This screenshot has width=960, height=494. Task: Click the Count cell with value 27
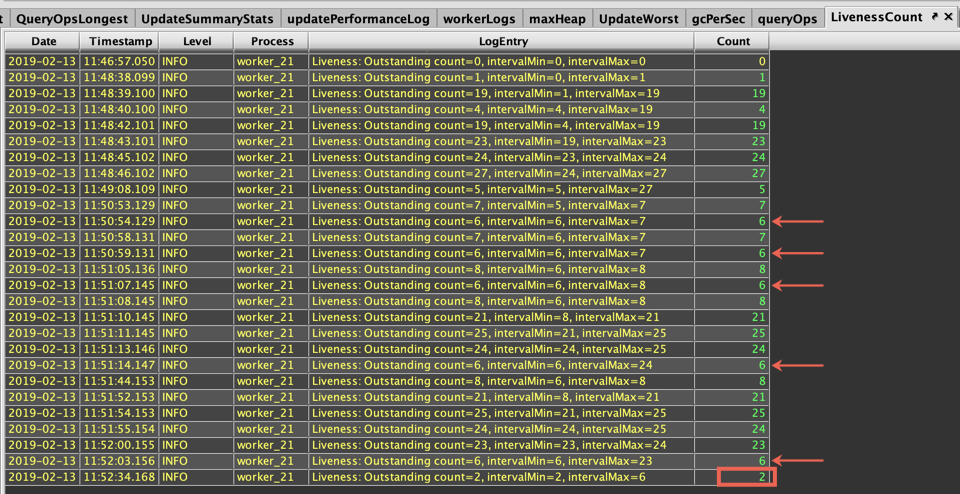(732, 173)
